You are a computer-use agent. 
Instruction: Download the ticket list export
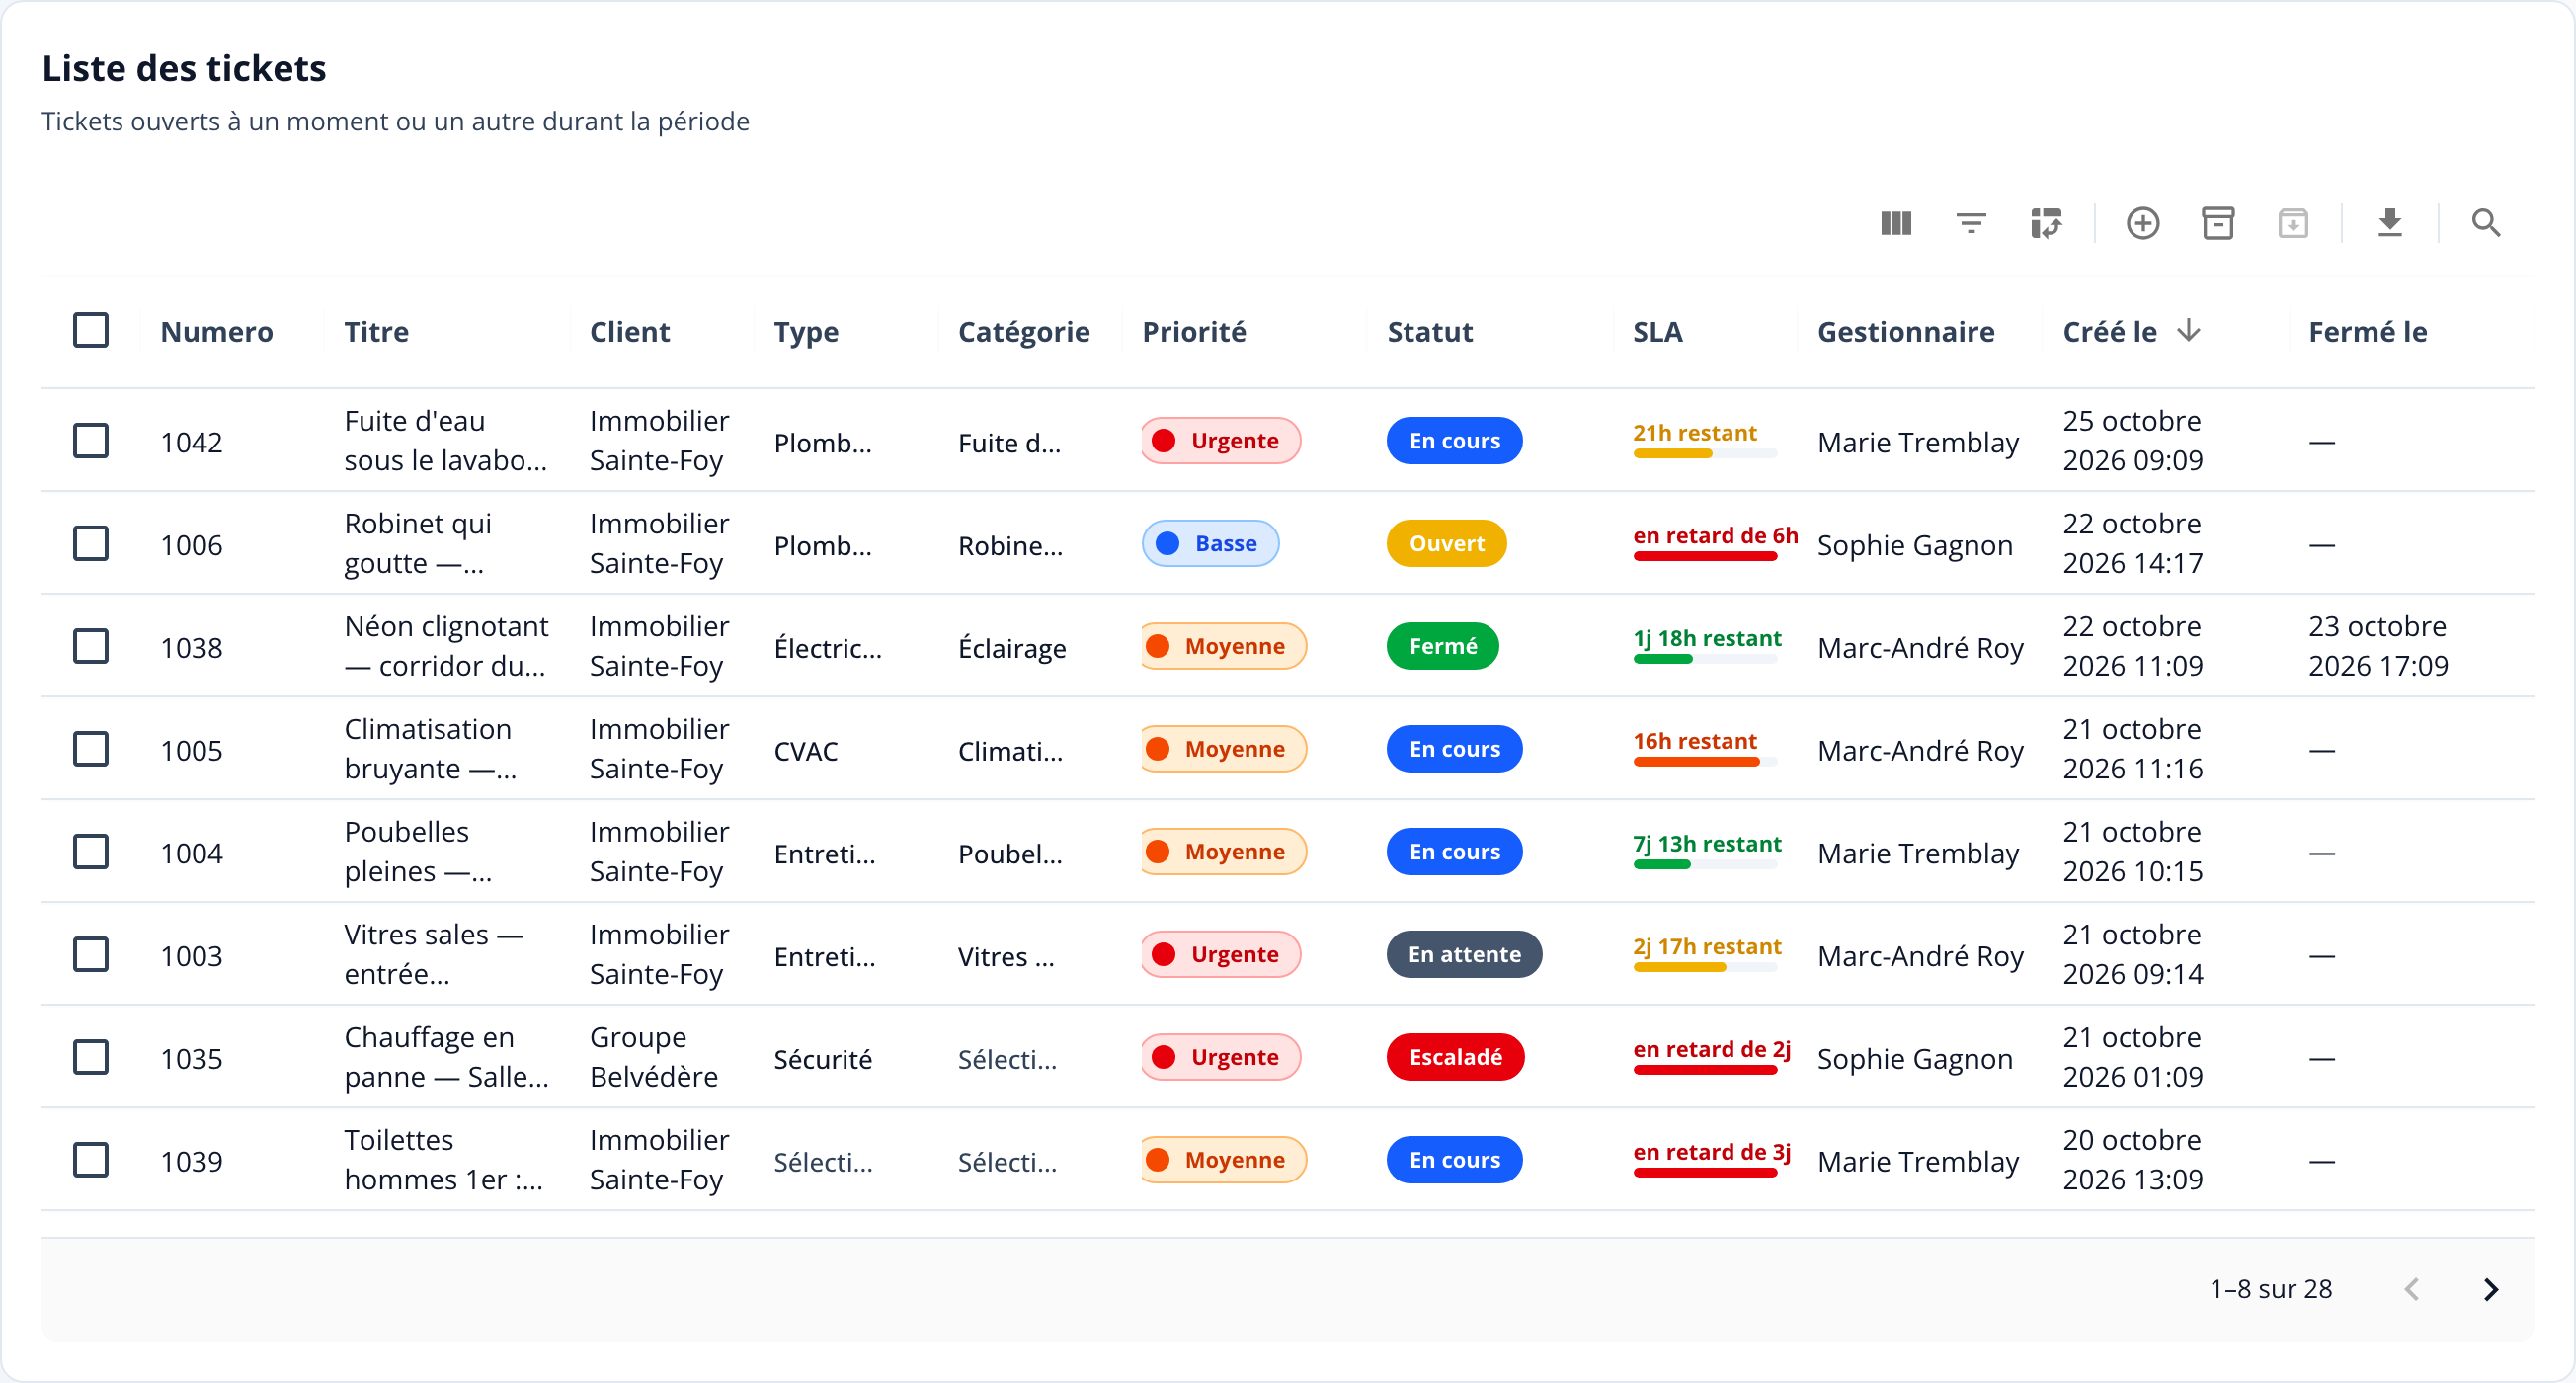(x=2389, y=223)
